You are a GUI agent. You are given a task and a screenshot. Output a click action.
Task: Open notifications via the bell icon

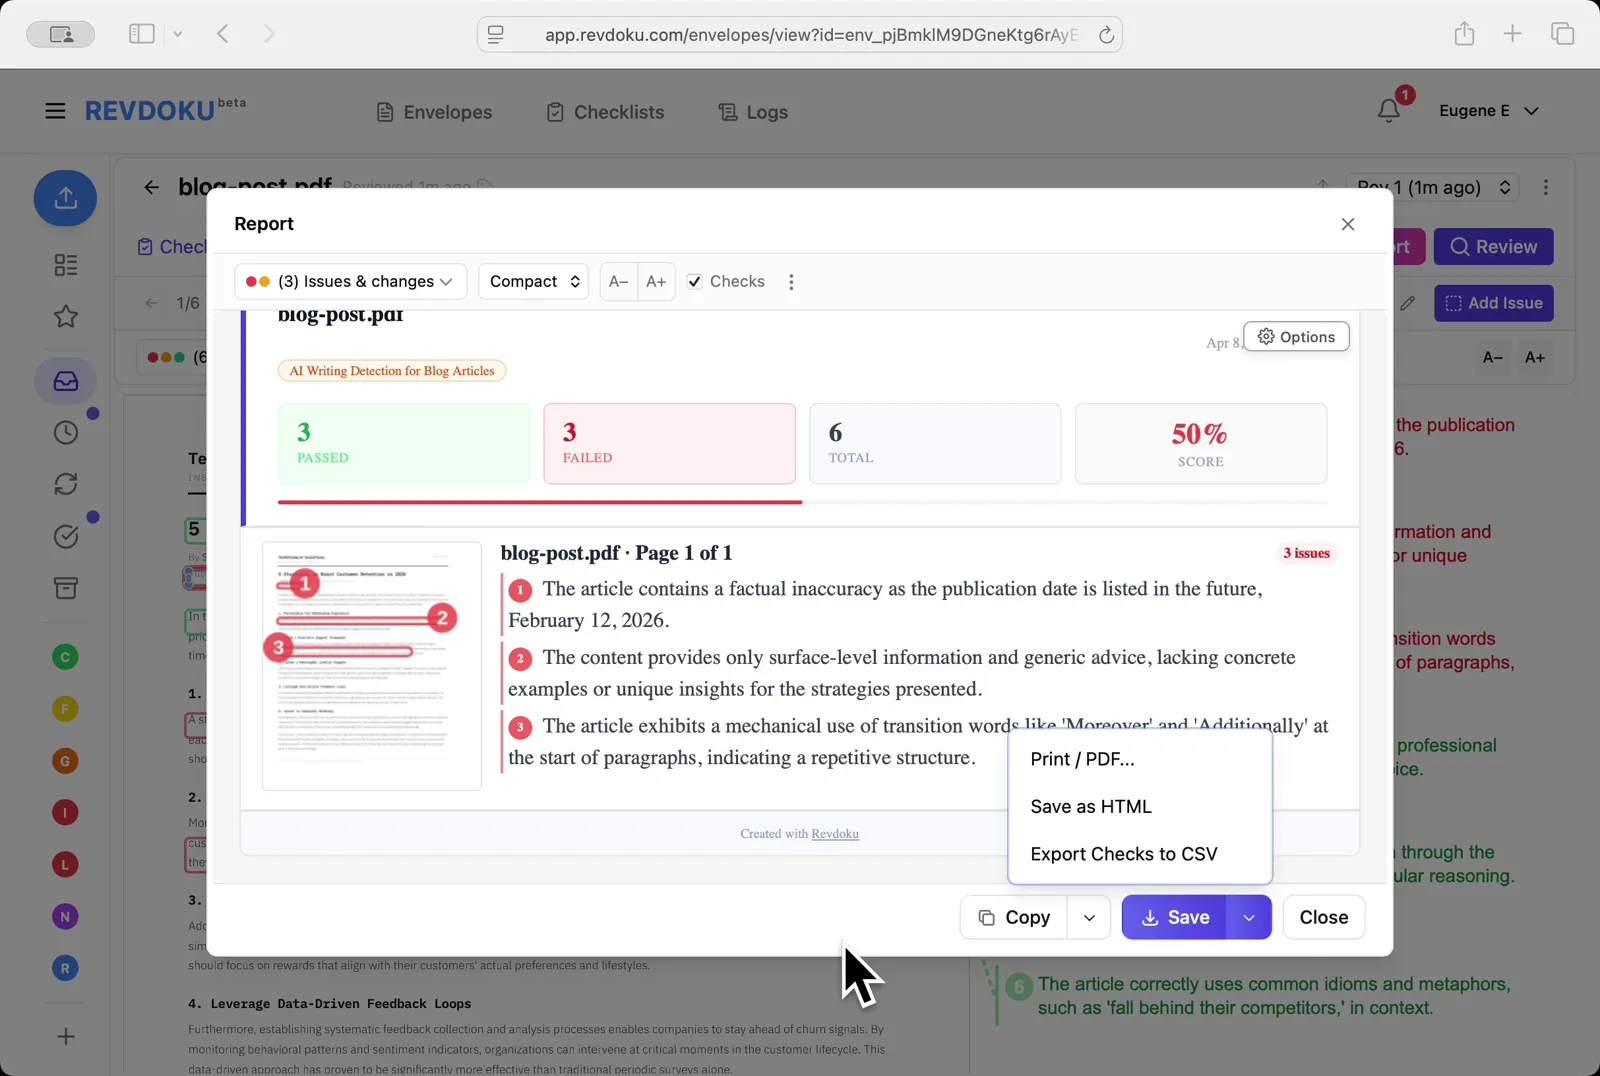(x=1388, y=111)
